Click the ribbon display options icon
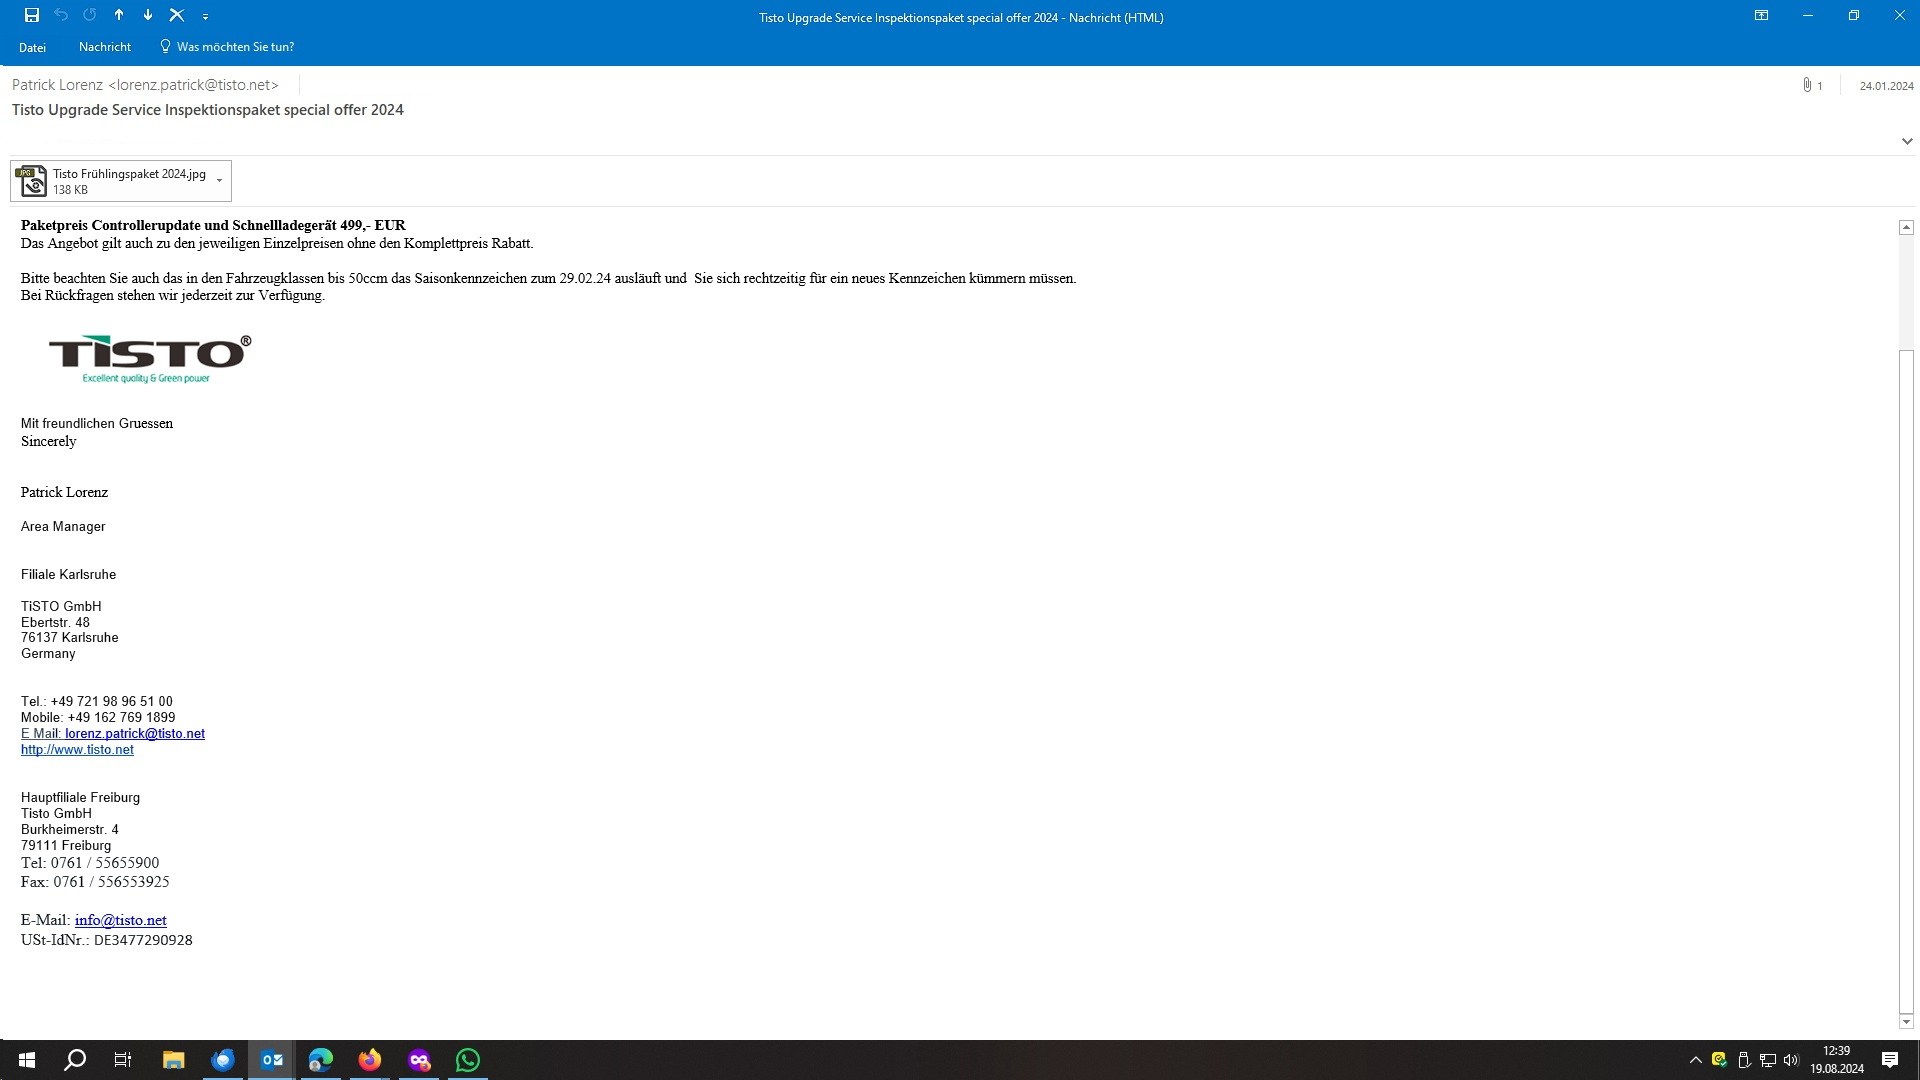This screenshot has height=1080, width=1920. click(x=1761, y=16)
